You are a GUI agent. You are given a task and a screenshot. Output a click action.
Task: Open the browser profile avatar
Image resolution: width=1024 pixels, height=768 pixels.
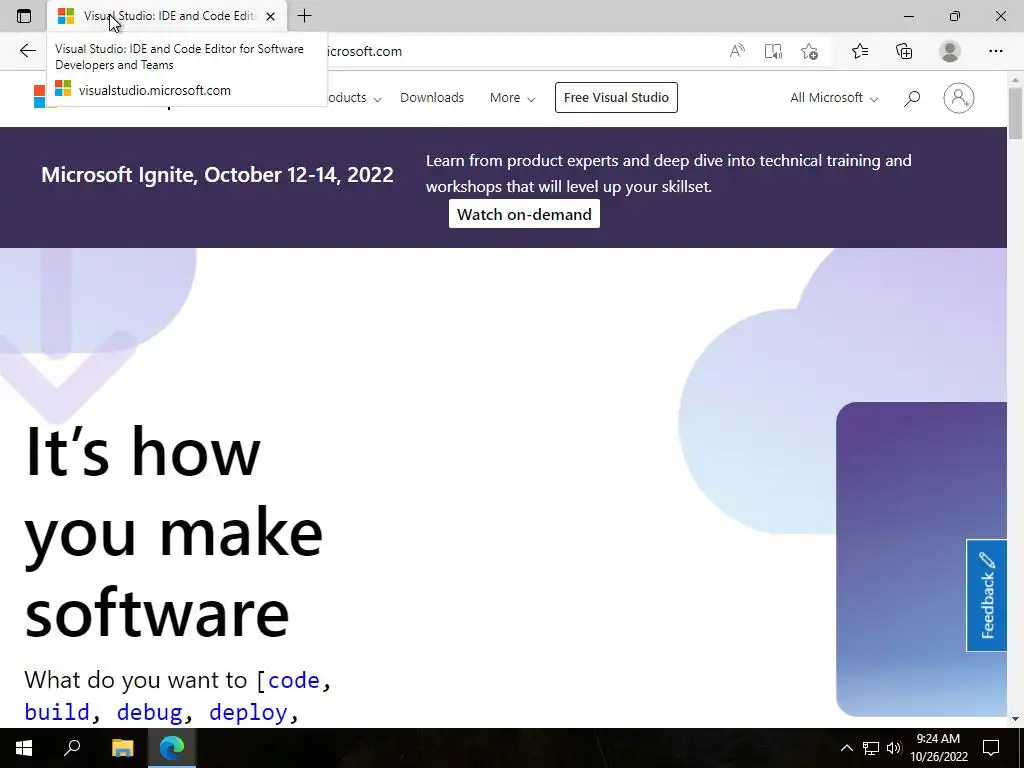coord(950,51)
